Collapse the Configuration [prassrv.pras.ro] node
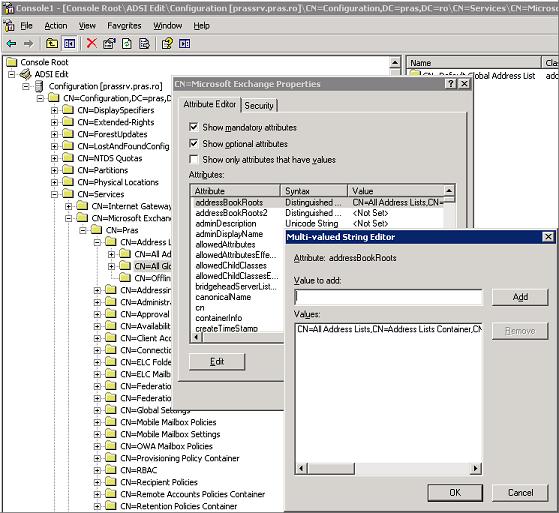 tap(26, 86)
